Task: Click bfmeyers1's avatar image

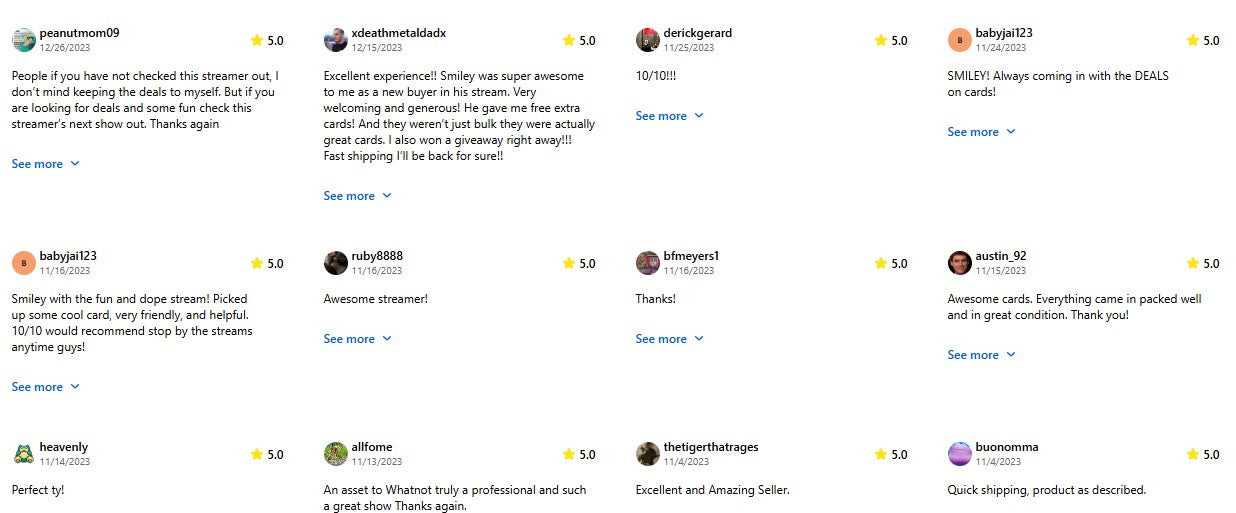Action: point(648,263)
